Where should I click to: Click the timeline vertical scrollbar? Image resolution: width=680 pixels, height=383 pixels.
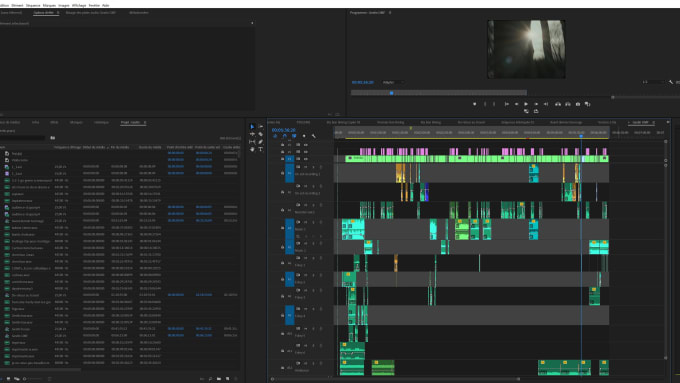point(666,249)
